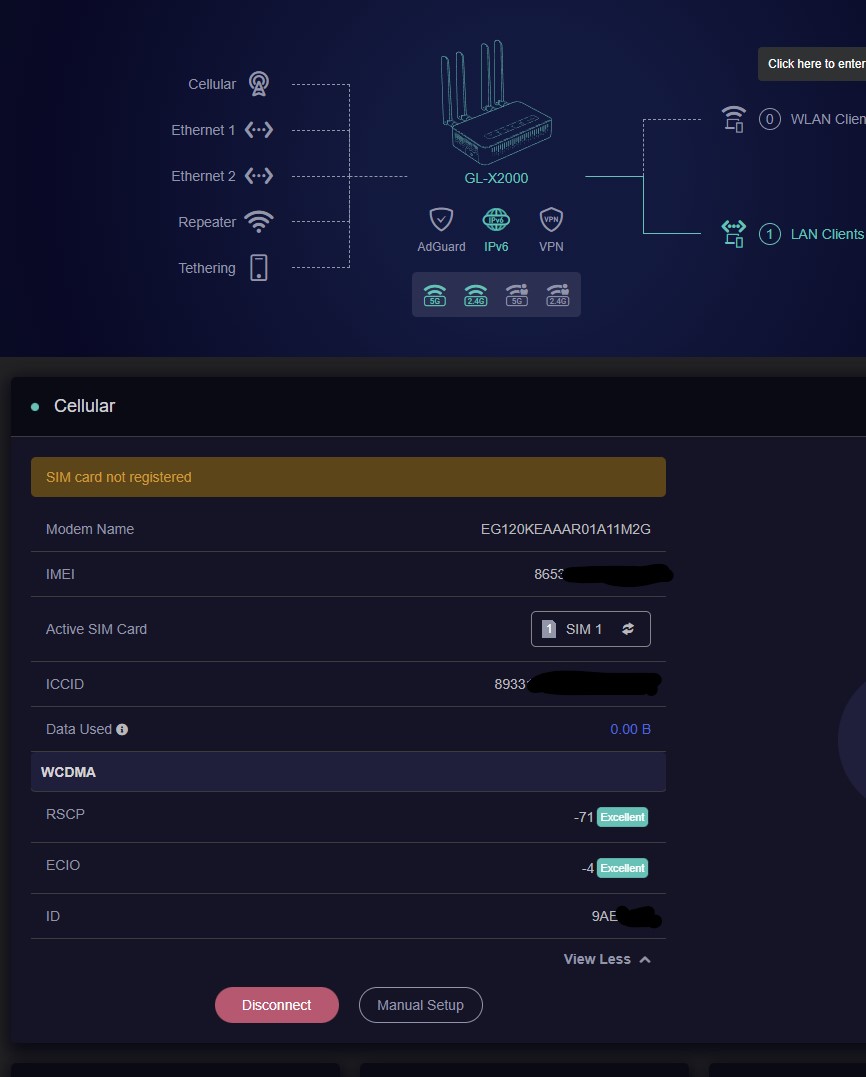Click the Ethernet 2 port icon
The image size is (866, 1077).
pos(259,176)
